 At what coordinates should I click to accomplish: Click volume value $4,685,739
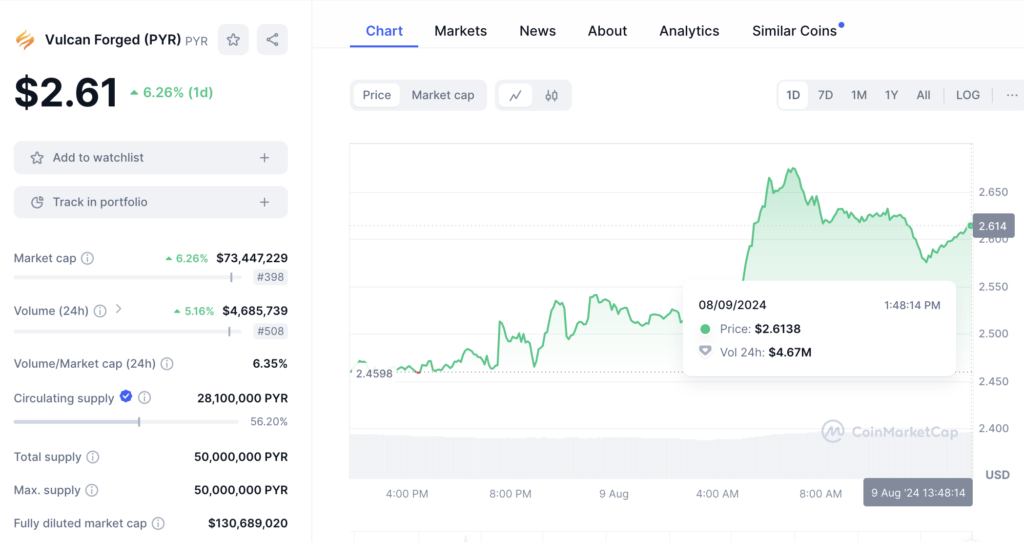coord(255,311)
